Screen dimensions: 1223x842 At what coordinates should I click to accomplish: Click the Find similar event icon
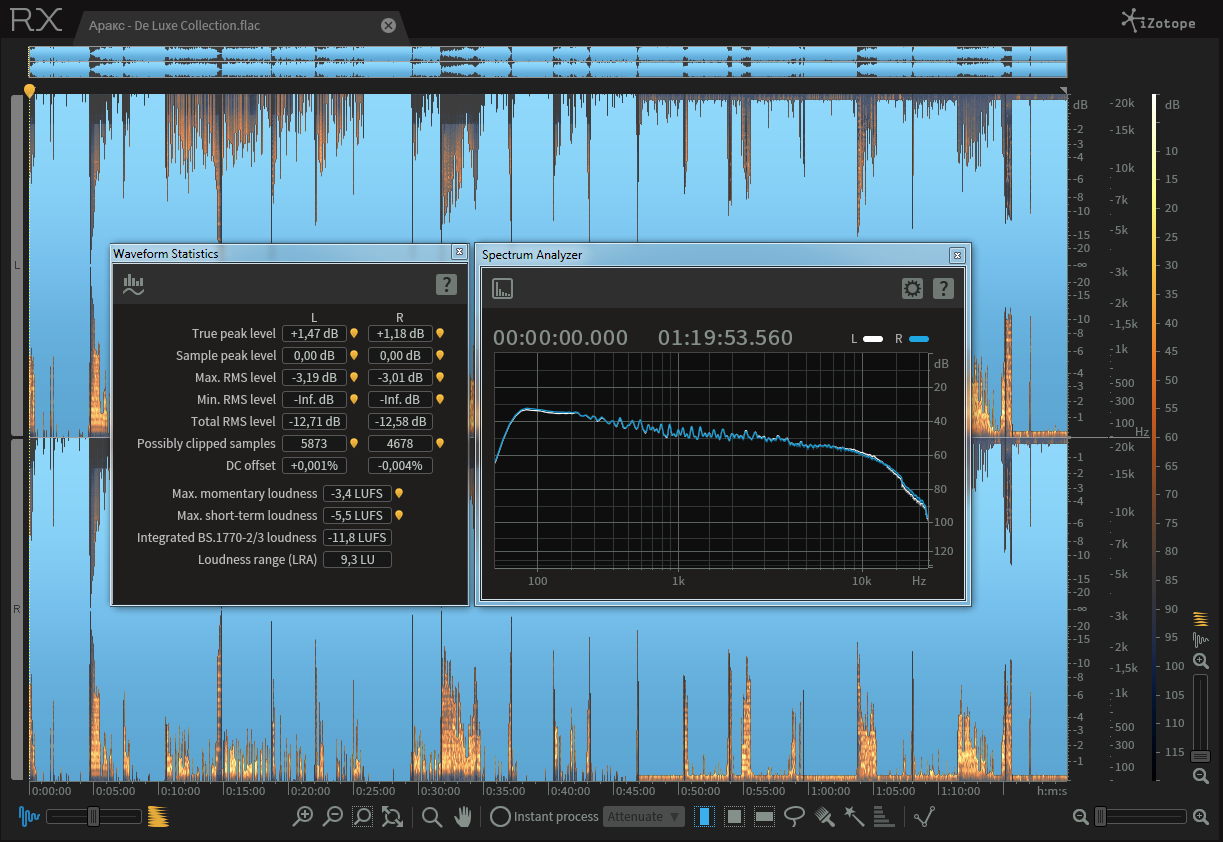(x=926, y=817)
